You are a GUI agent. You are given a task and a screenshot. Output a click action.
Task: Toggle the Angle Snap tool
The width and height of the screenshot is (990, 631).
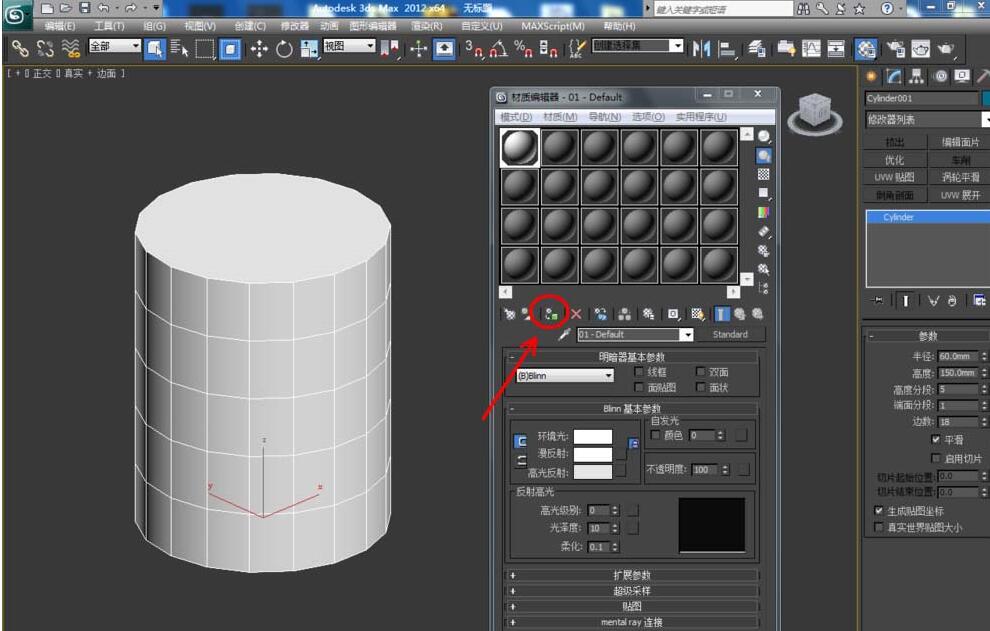tap(498, 49)
